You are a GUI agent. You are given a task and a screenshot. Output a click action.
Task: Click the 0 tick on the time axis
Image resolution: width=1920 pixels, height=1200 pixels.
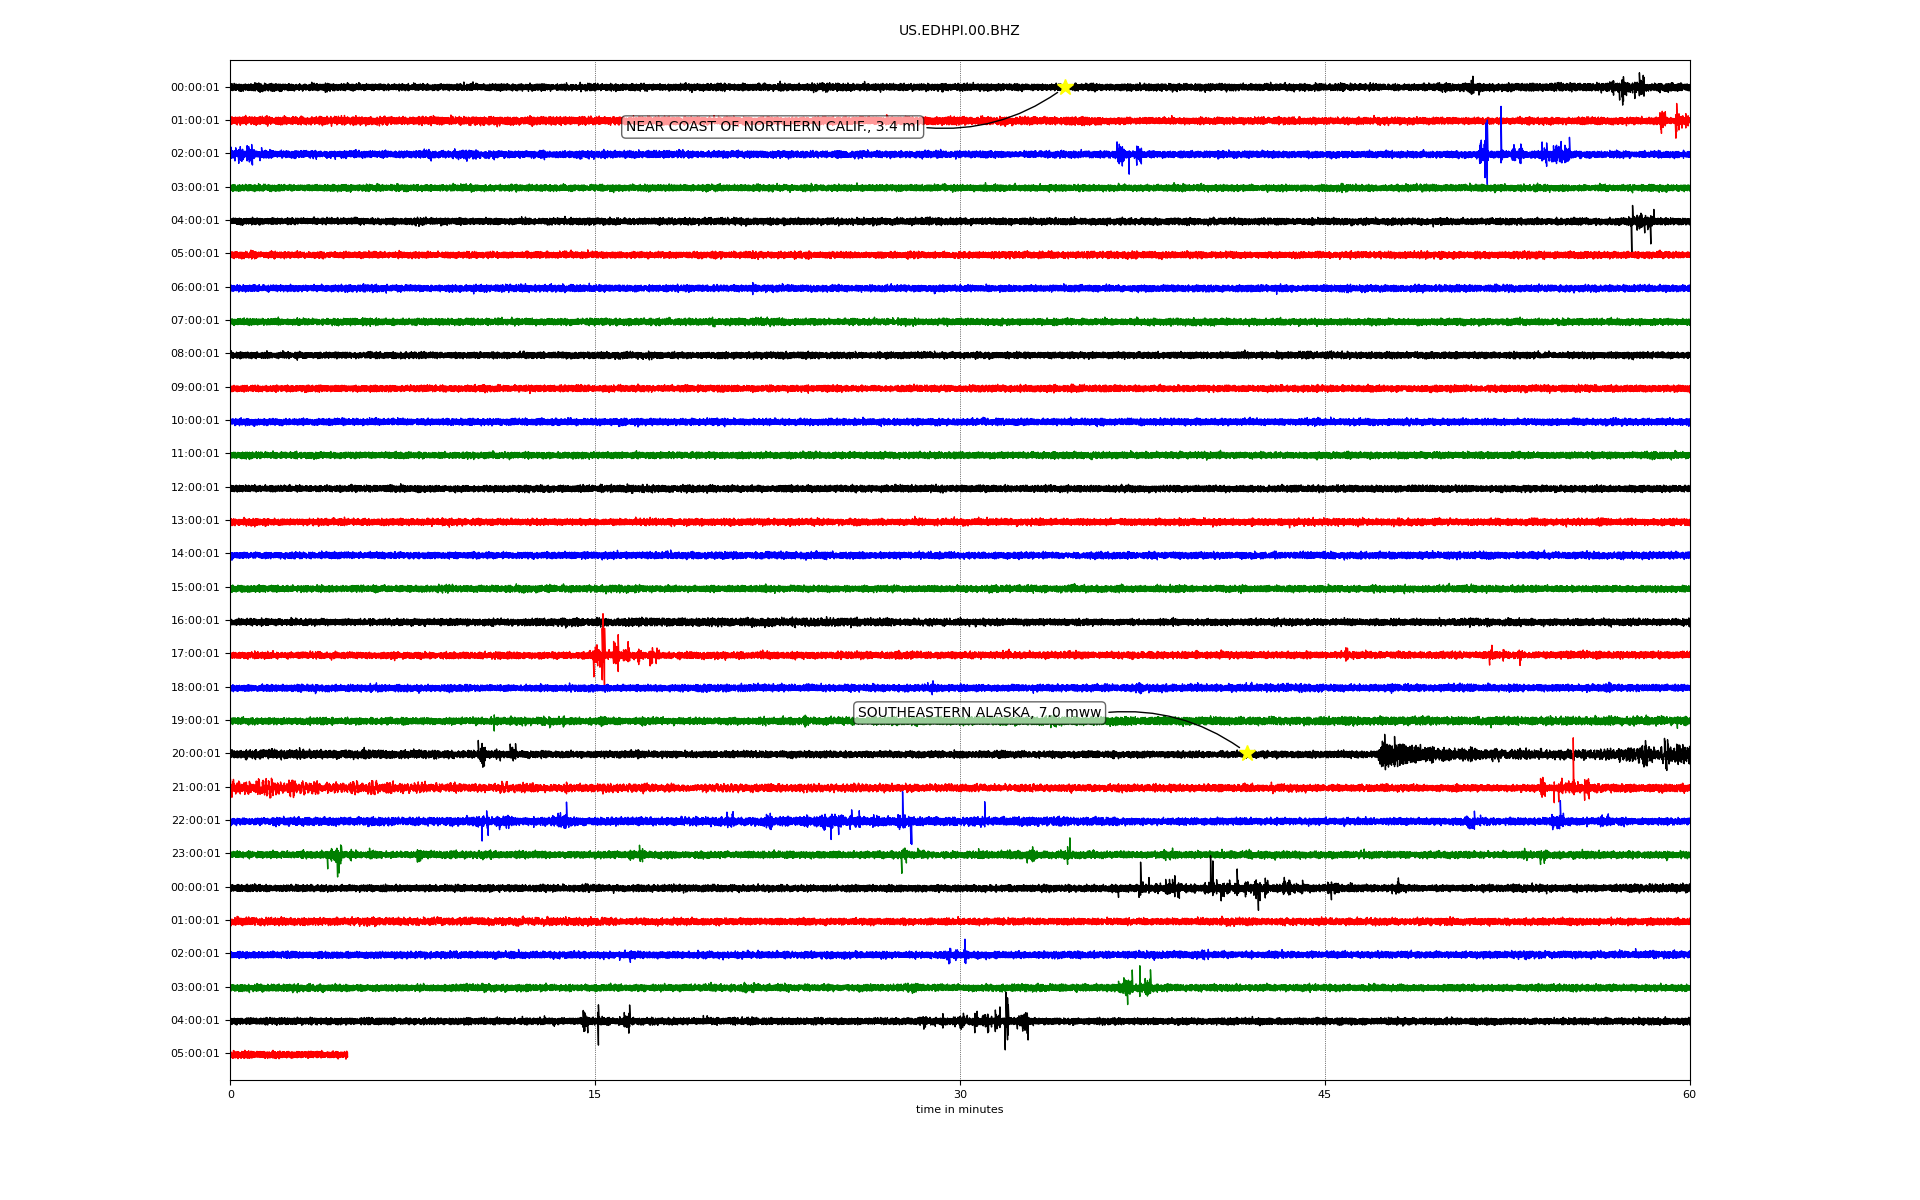click(231, 1094)
